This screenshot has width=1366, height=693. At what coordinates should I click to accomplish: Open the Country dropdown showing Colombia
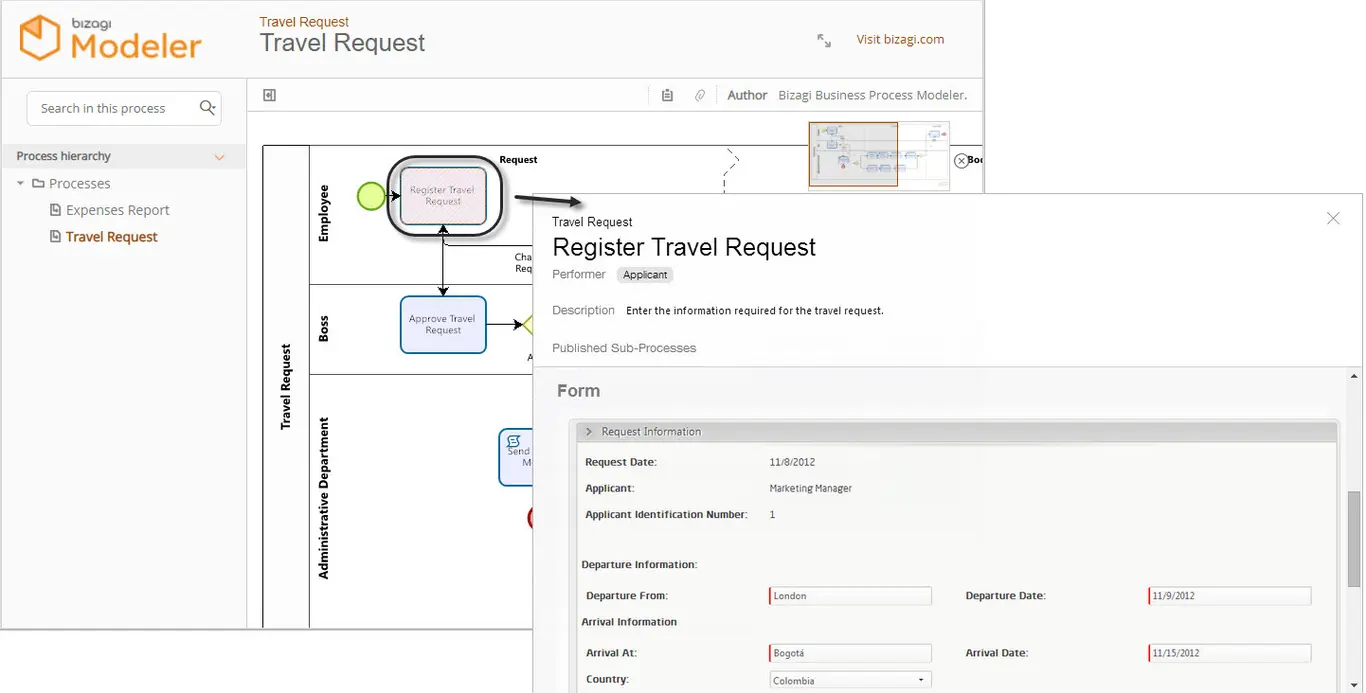click(850, 681)
